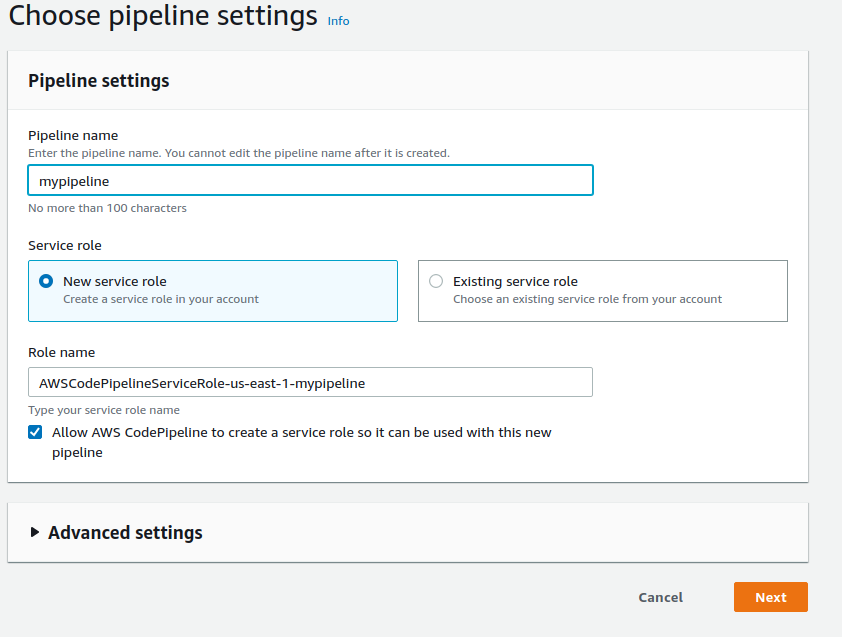This screenshot has width=842, height=637.
Task: Click the 'Type your service role name' hint
Action: [x=104, y=410]
